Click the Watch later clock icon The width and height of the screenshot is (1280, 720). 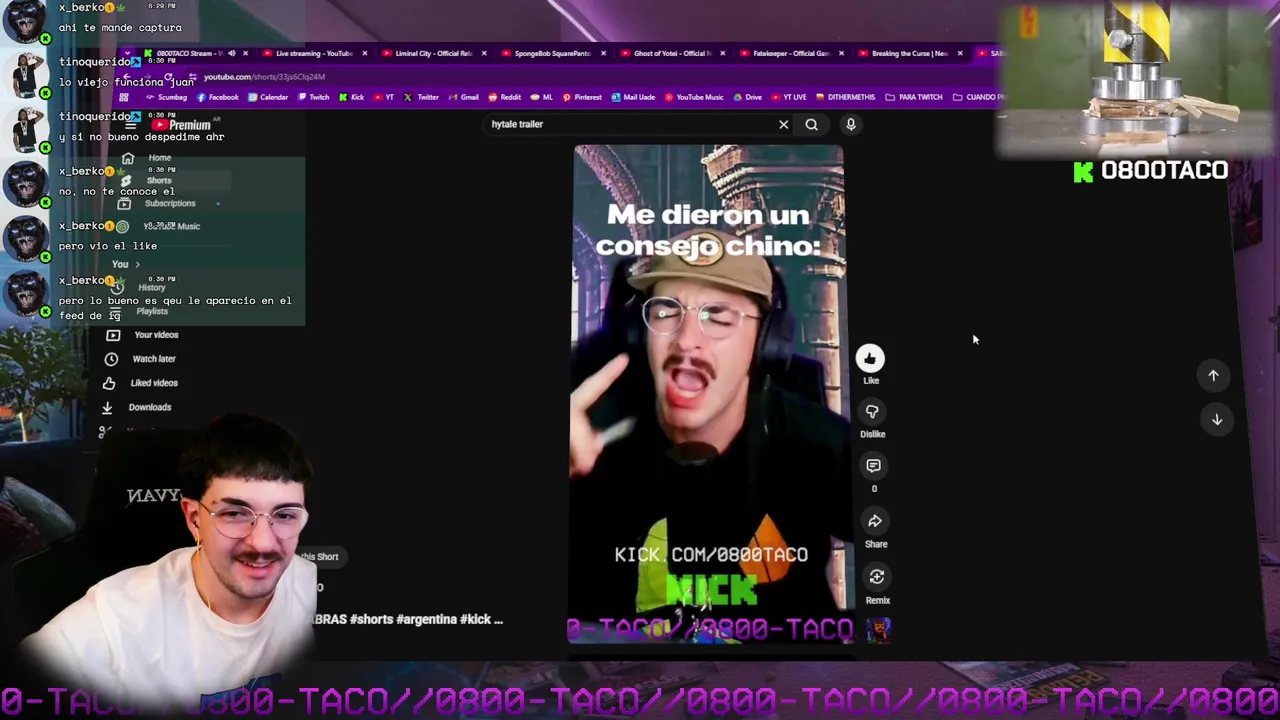(x=111, y=359)
